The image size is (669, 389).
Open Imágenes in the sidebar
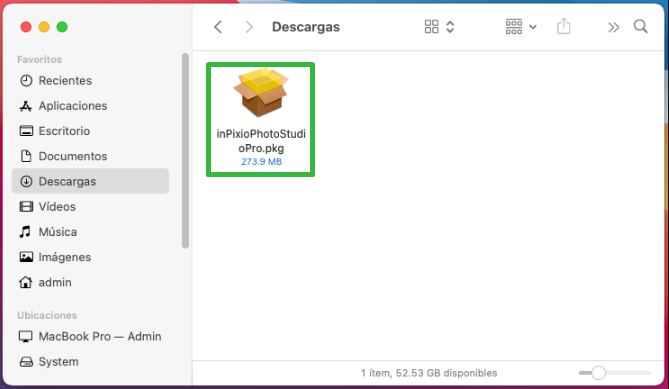pyautogui.click(x=90, y=257)
